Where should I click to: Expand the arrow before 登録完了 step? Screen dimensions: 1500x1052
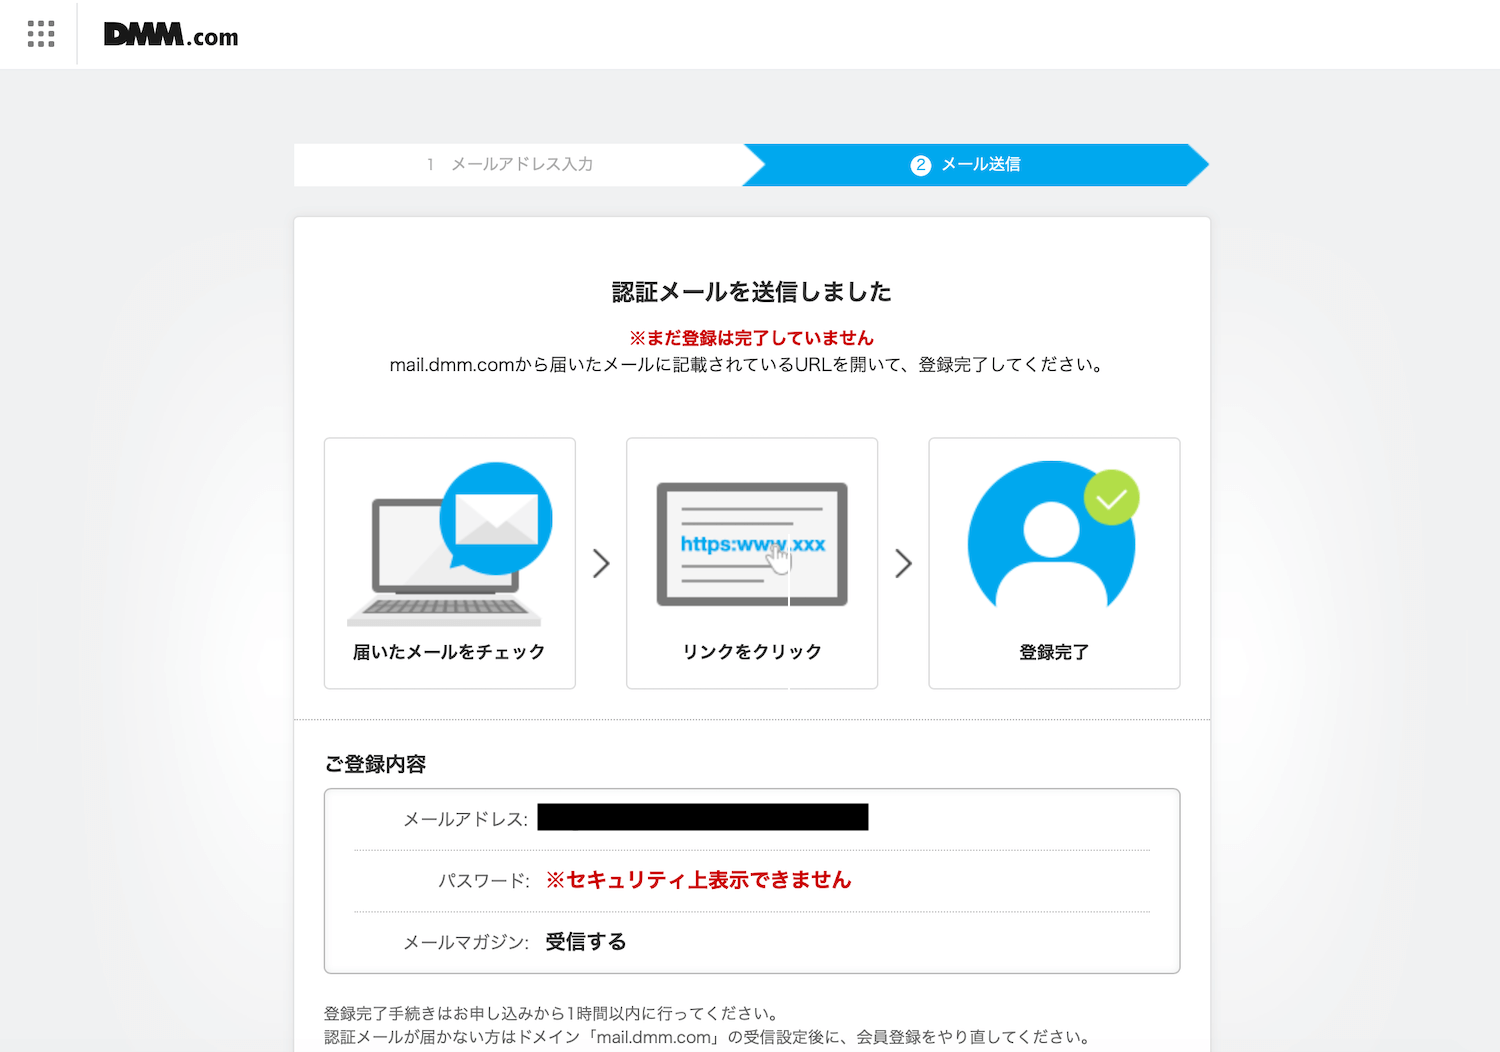[x=903, y=563]
